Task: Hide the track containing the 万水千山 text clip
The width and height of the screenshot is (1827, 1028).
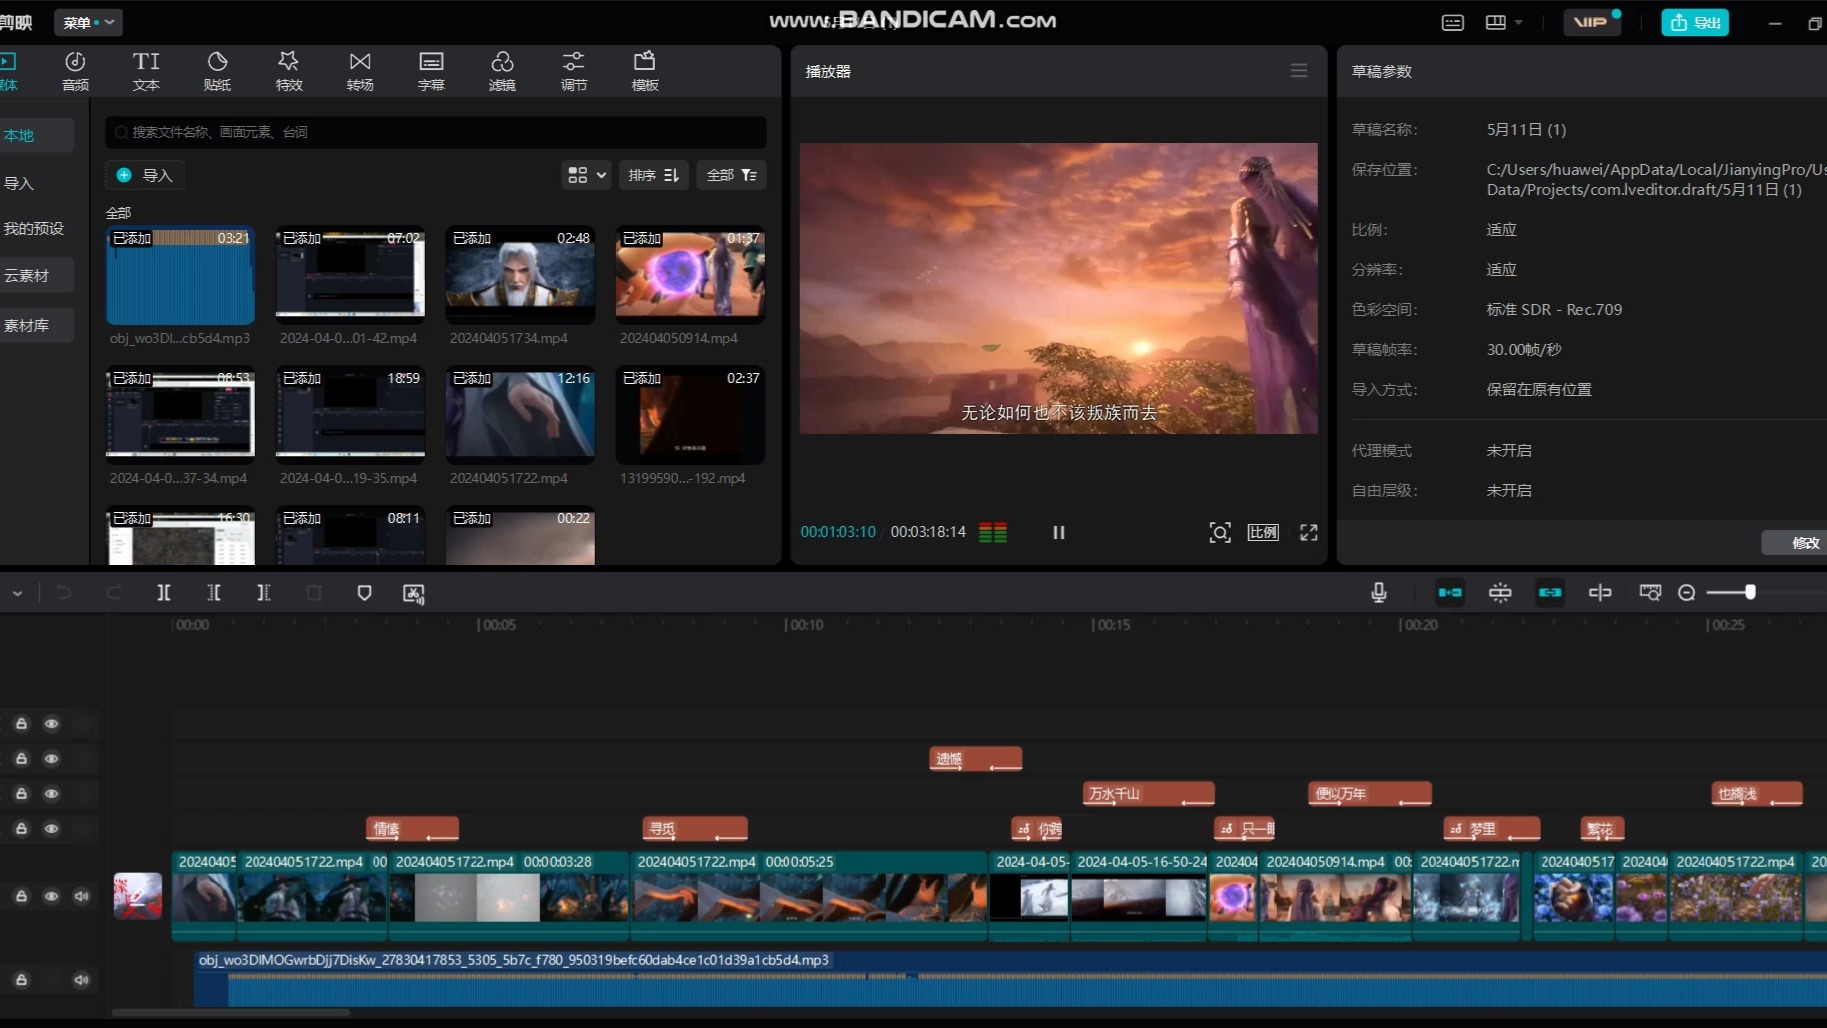Action: click(51, 794)
